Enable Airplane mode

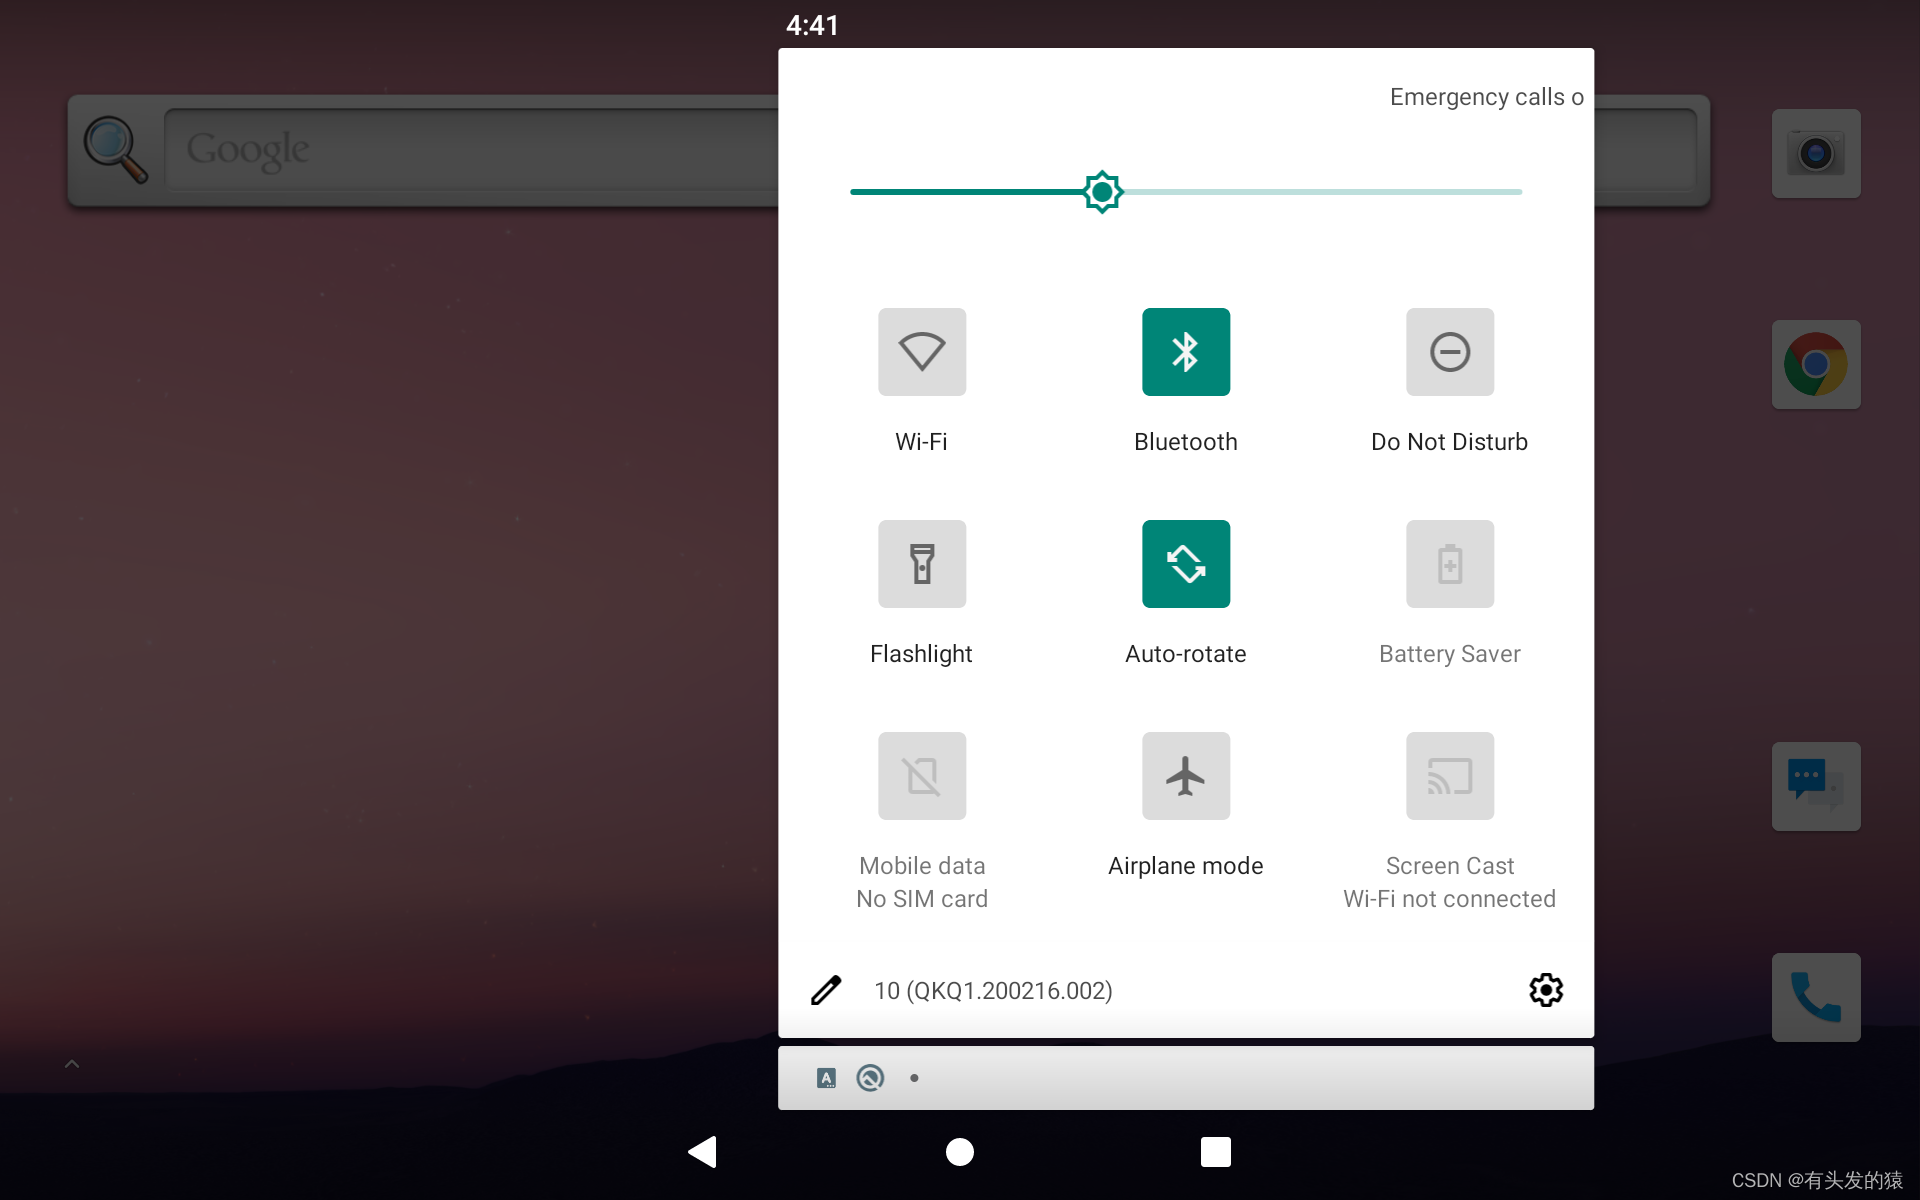(x=1185, y=776)
